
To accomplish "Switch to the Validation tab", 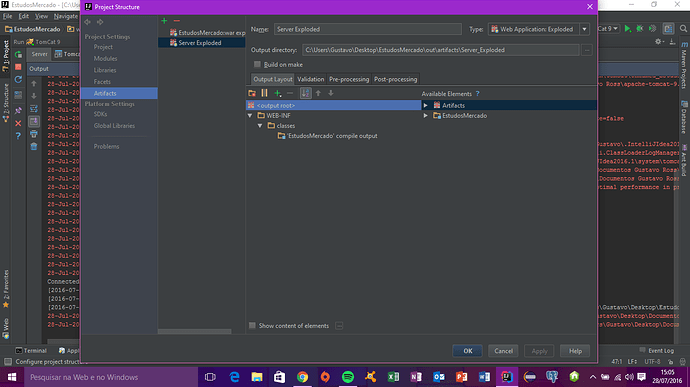I will pyautogui.click(x=311, y=79).
